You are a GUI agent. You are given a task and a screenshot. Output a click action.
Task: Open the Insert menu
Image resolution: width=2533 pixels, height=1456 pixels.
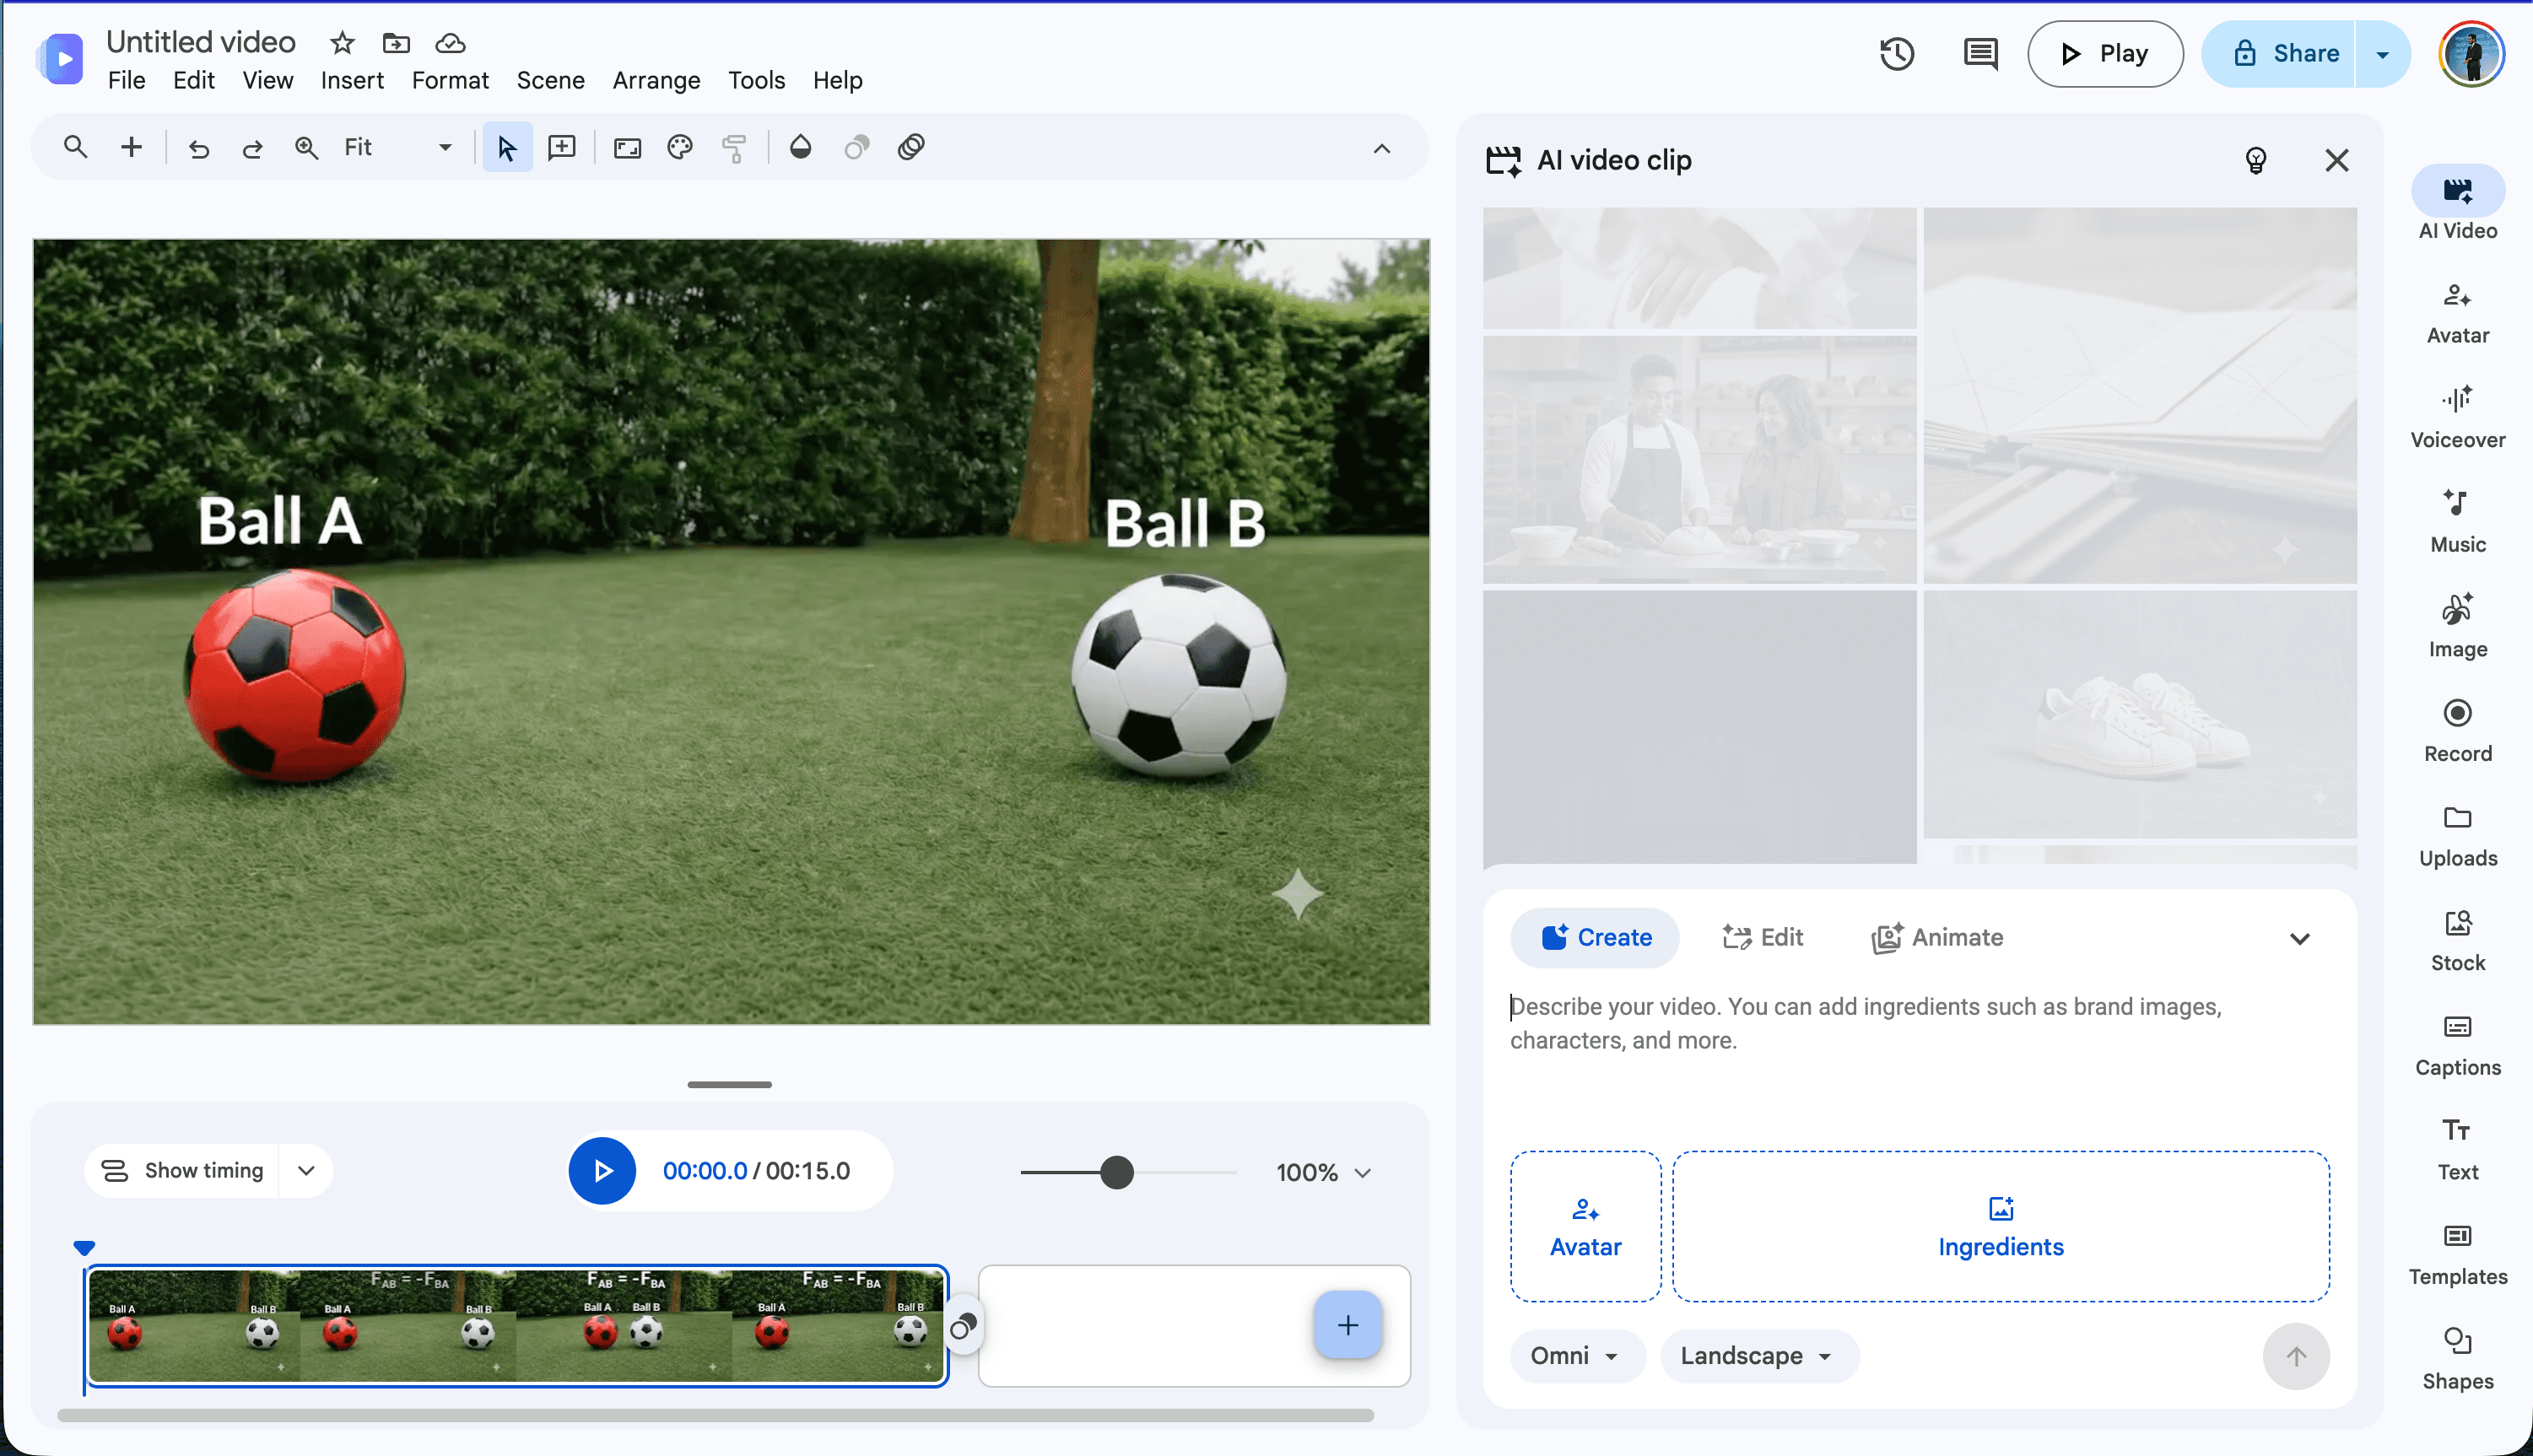[352, 80]
